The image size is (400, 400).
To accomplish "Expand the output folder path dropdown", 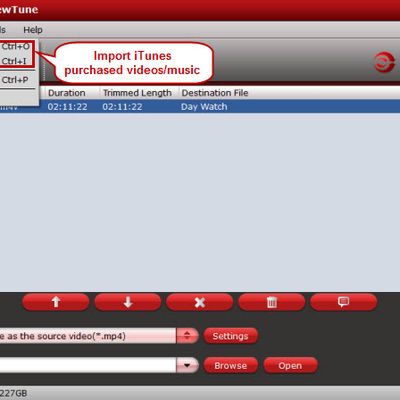I will (x=187, y=365).
